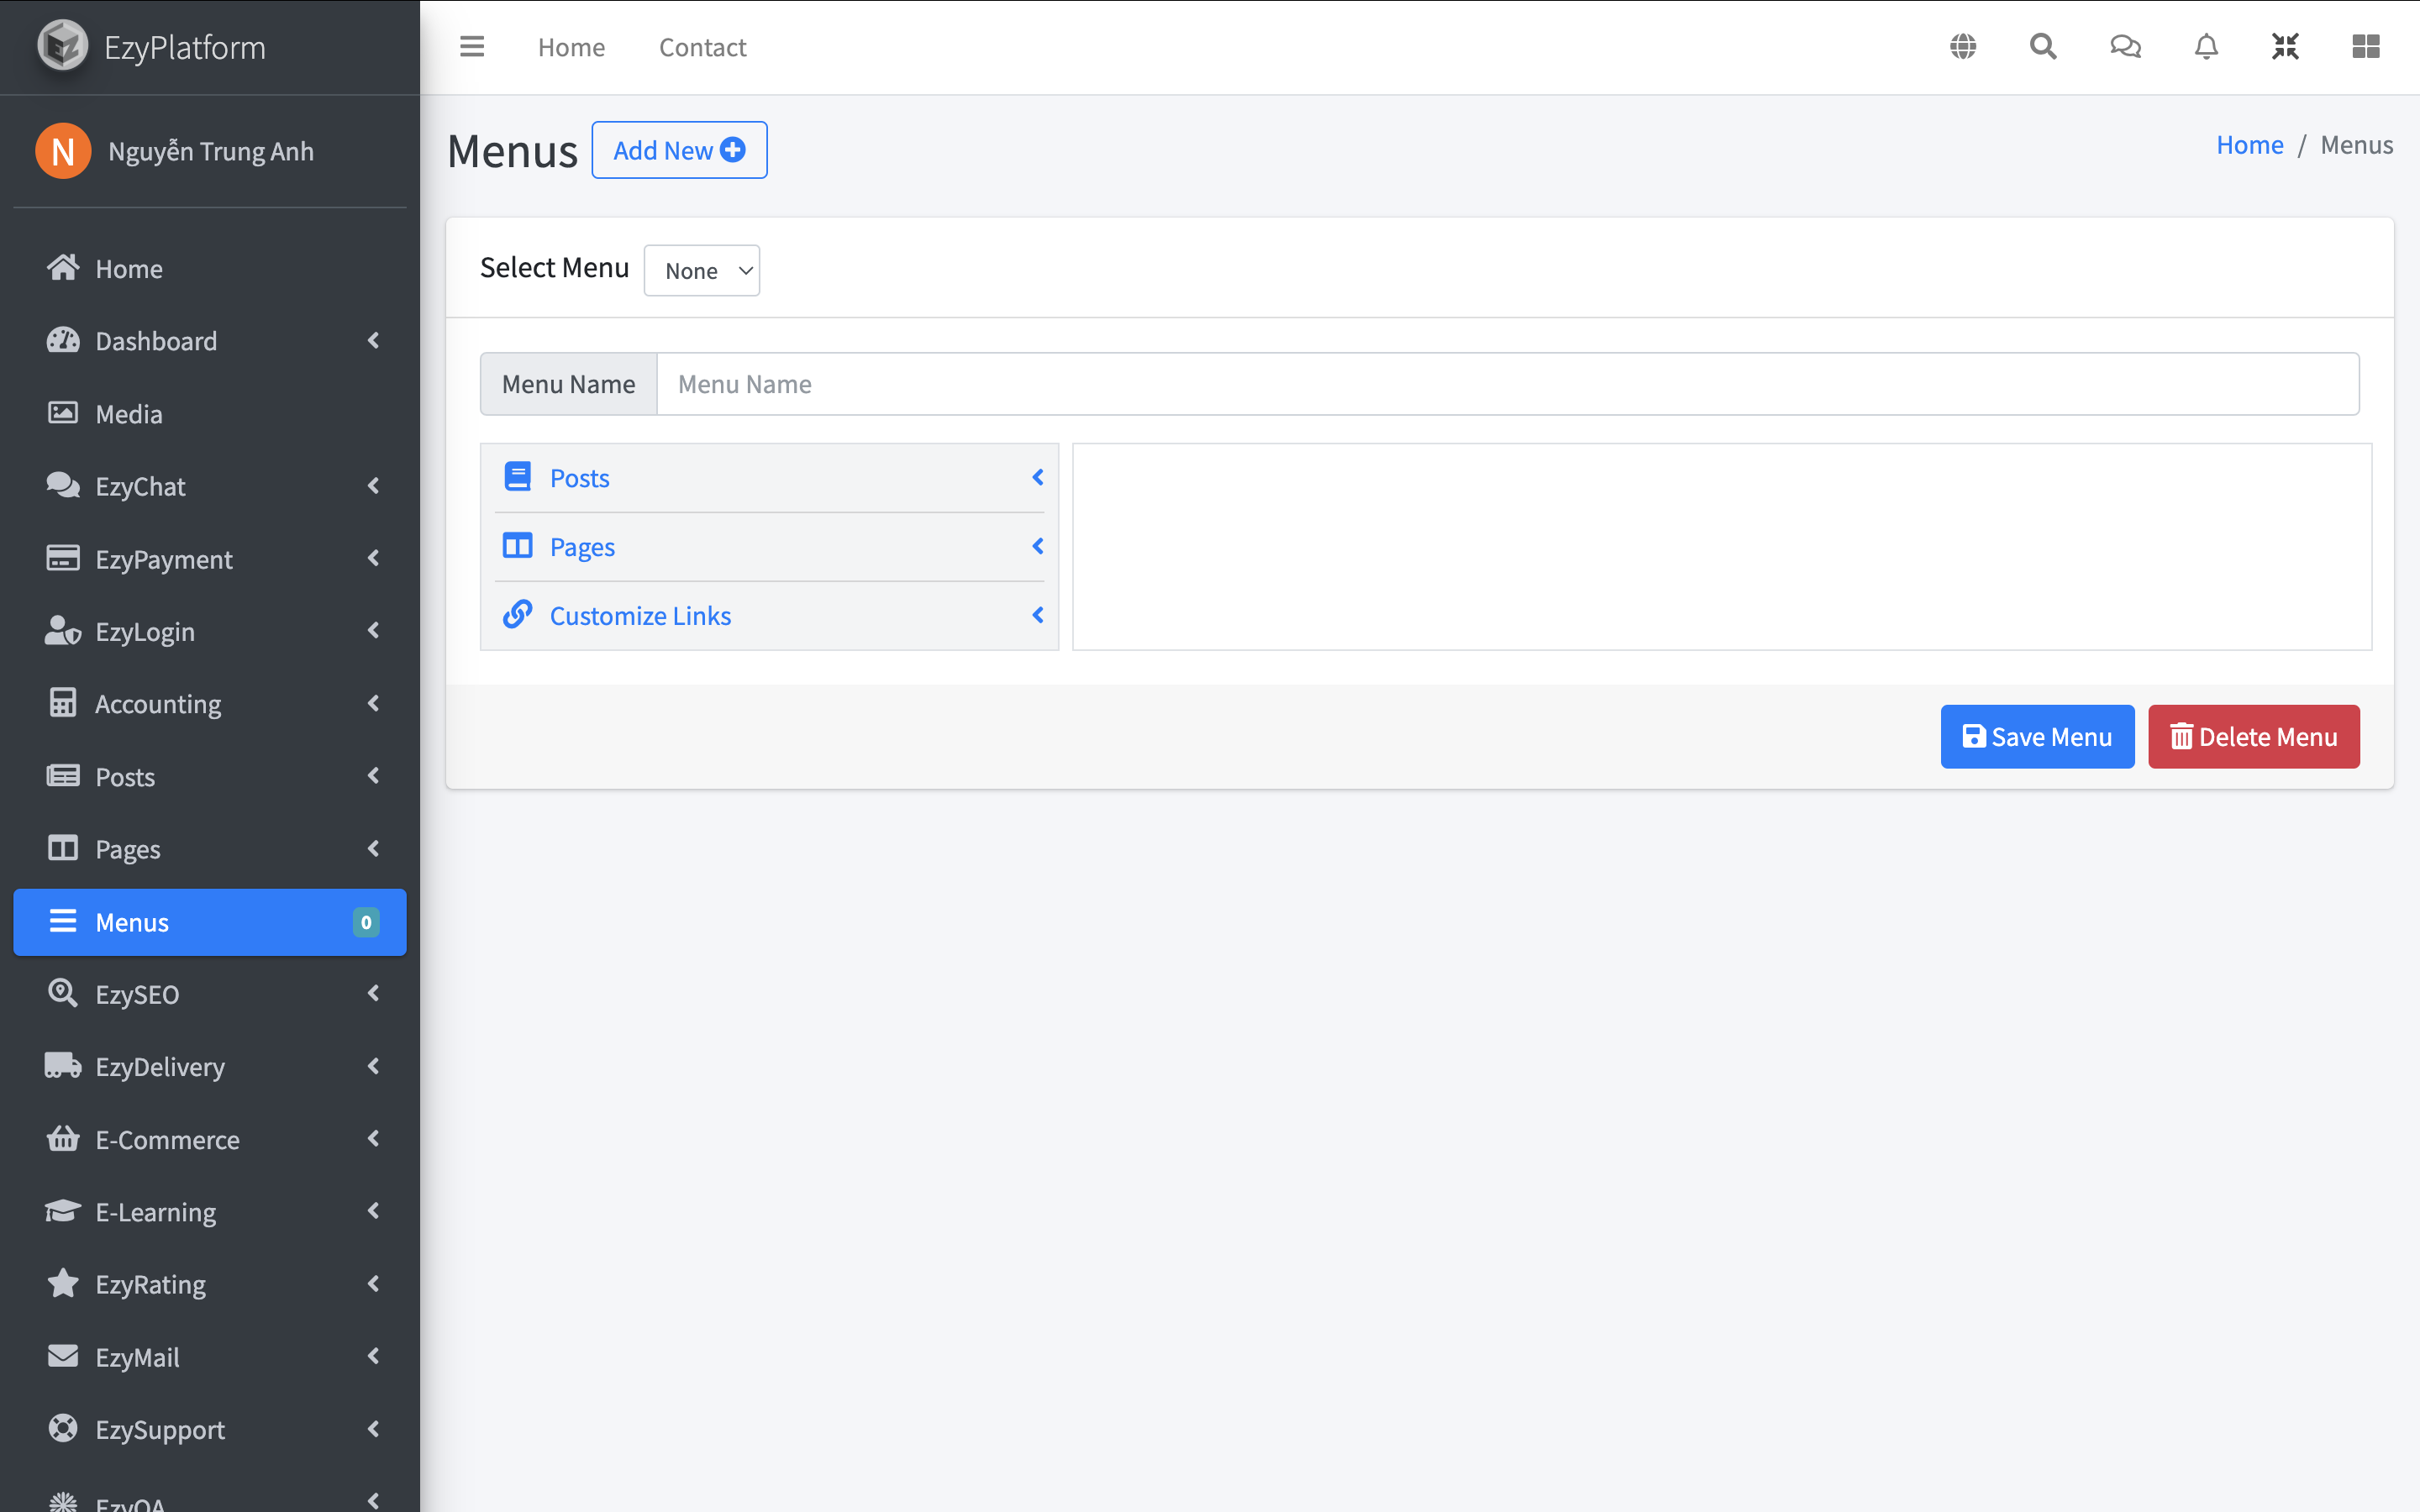
Task: Click the EzyPayment credit card icon
Action: pyautogui.click(x=63, y=558)
